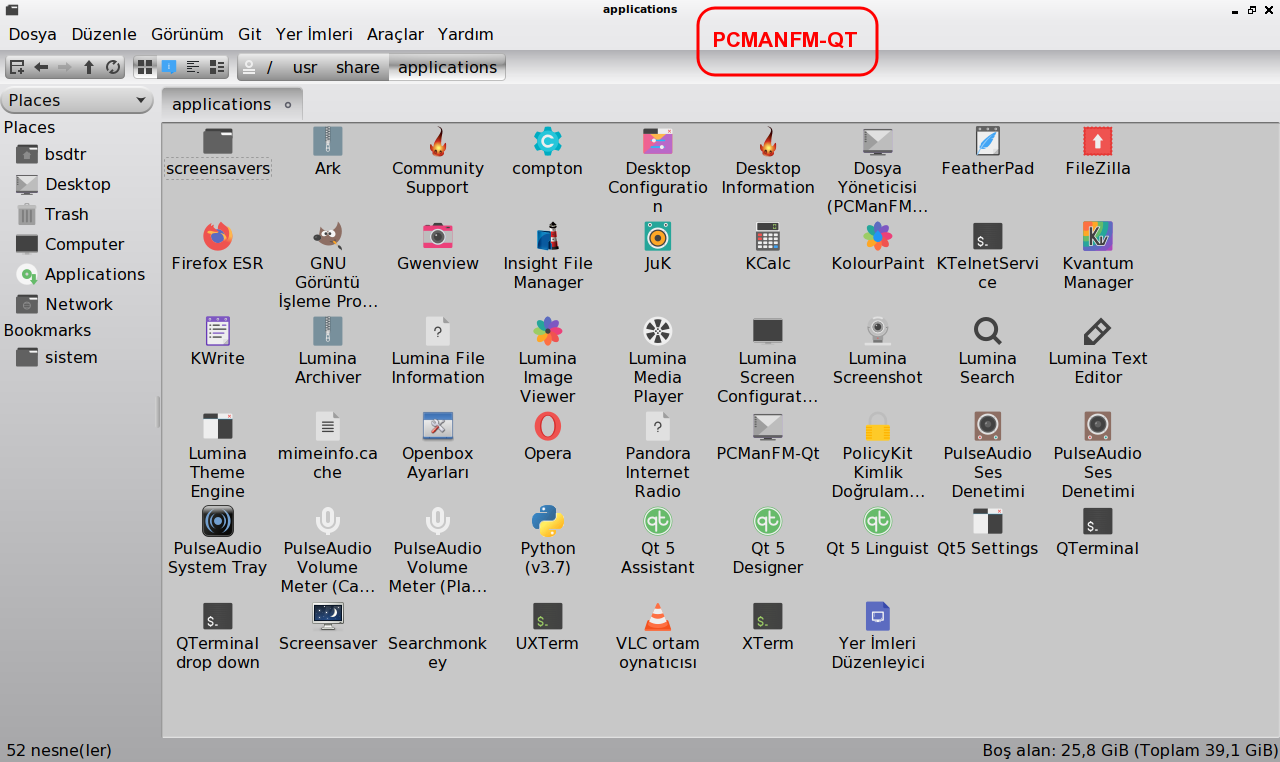The height and width of the screenshot is (762, 1280).
Task: Select the PulseAudio System Tray icon
Action: (217, 521)
